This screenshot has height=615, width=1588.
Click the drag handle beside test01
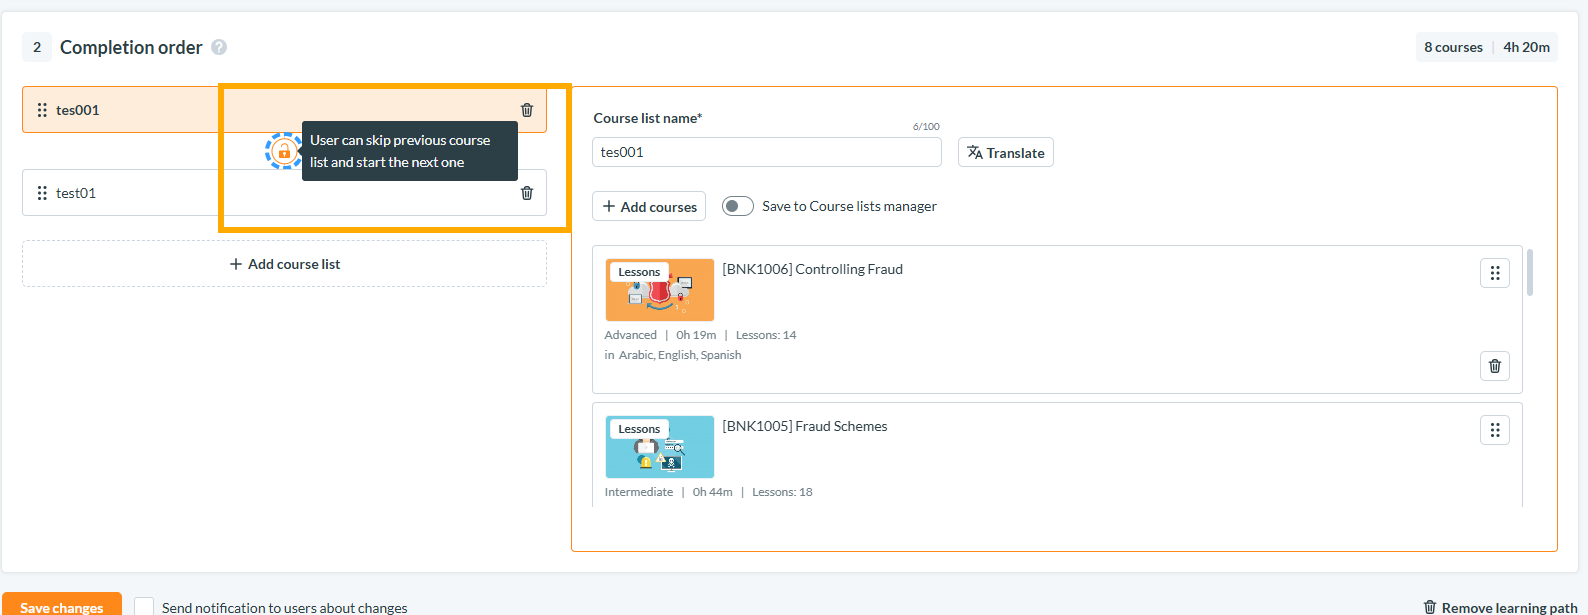point(42,193)
